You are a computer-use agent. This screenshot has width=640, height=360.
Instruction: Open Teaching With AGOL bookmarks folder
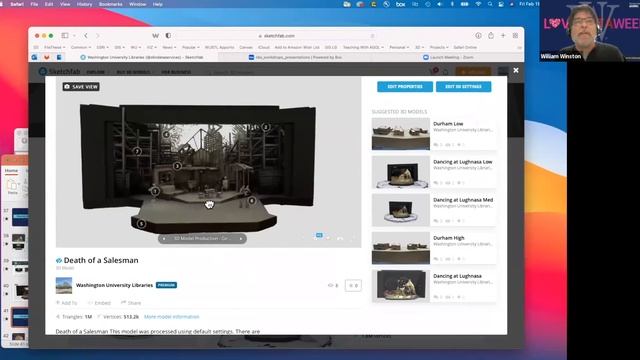point(363,47)
